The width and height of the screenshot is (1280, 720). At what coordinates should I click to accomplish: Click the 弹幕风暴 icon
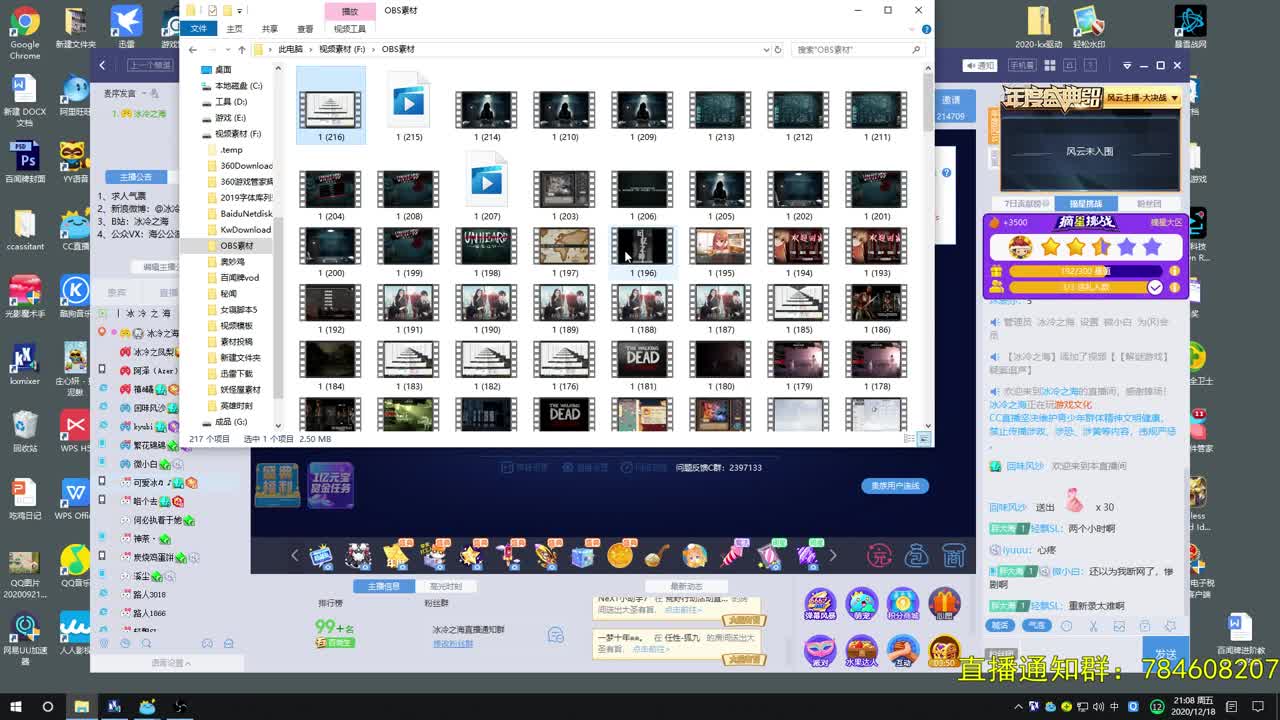click(820, 605)
